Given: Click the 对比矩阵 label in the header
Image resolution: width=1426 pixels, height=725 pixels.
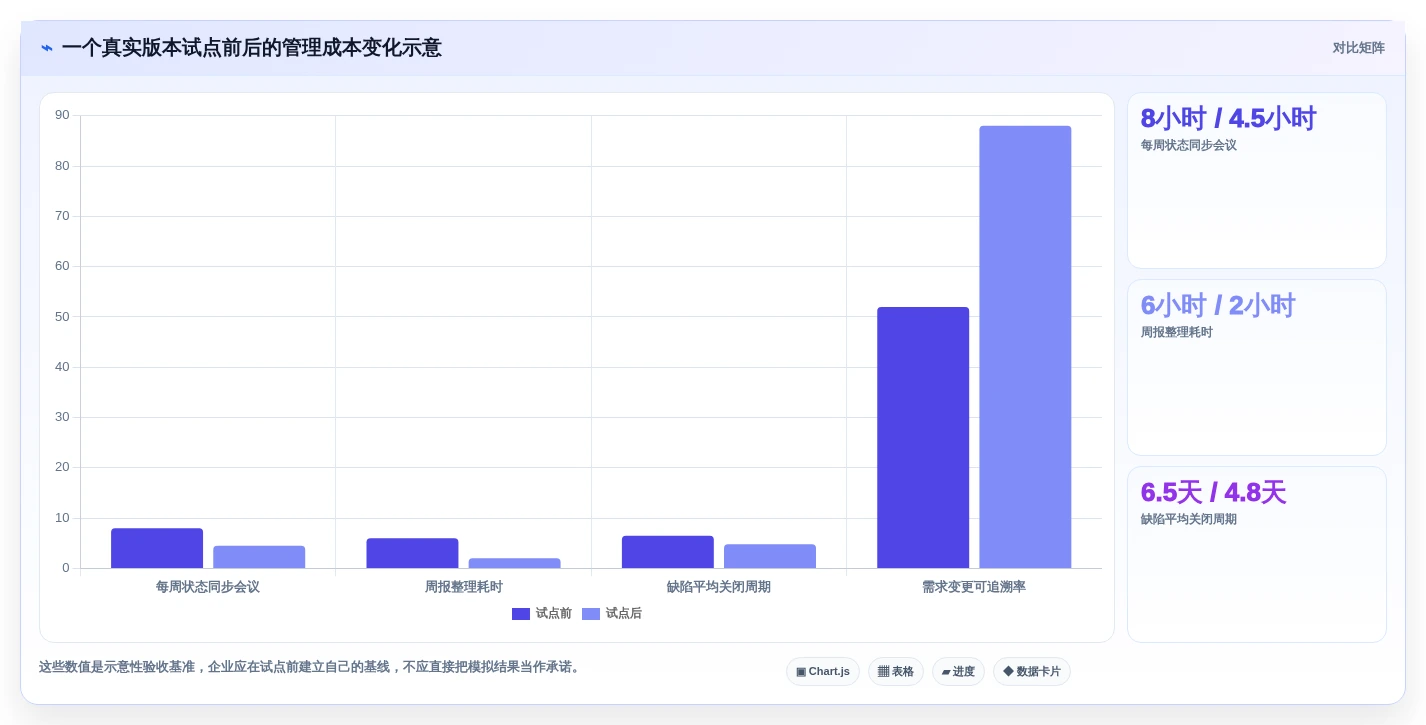Looking at the screenshot, I should (1358, 48).
